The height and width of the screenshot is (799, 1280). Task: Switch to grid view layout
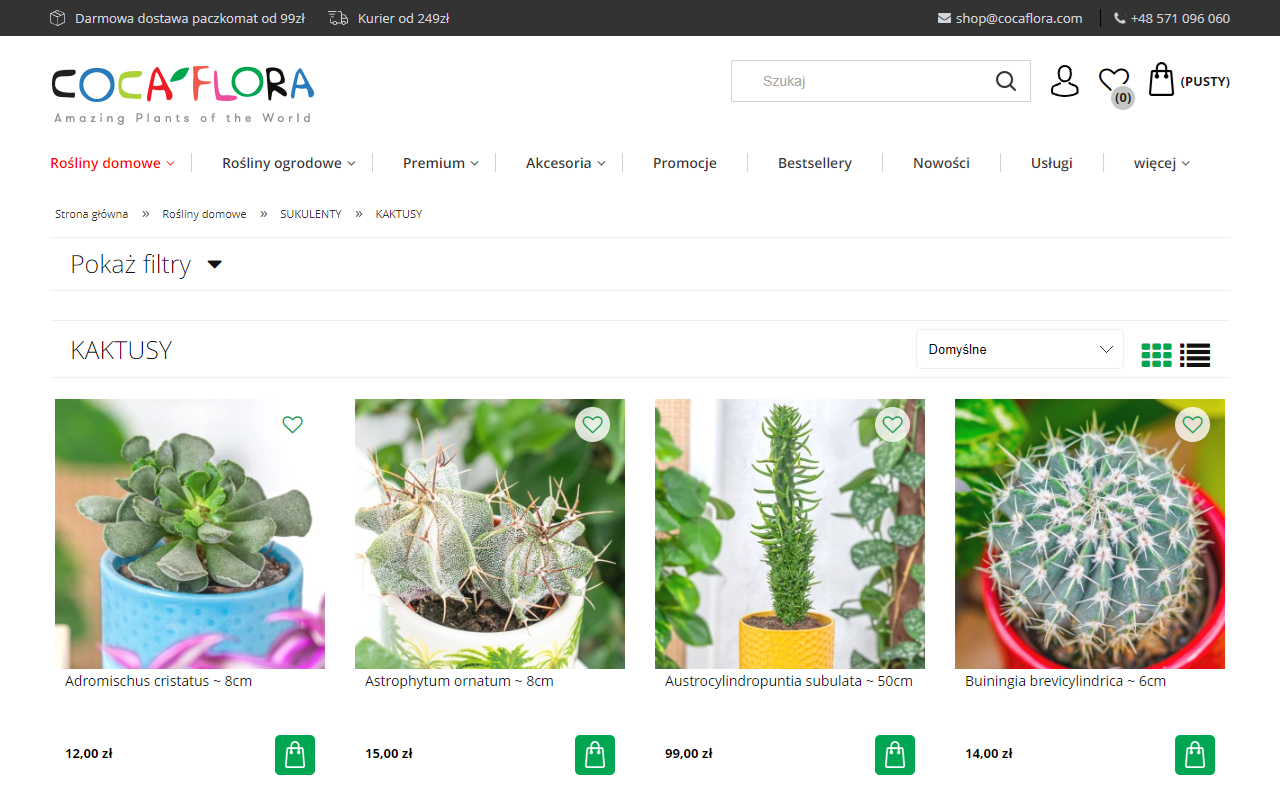[x=1156, y=355]
